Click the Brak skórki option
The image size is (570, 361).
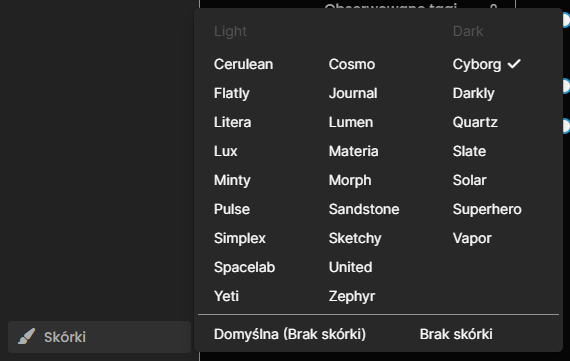click(x=456, y=334)
